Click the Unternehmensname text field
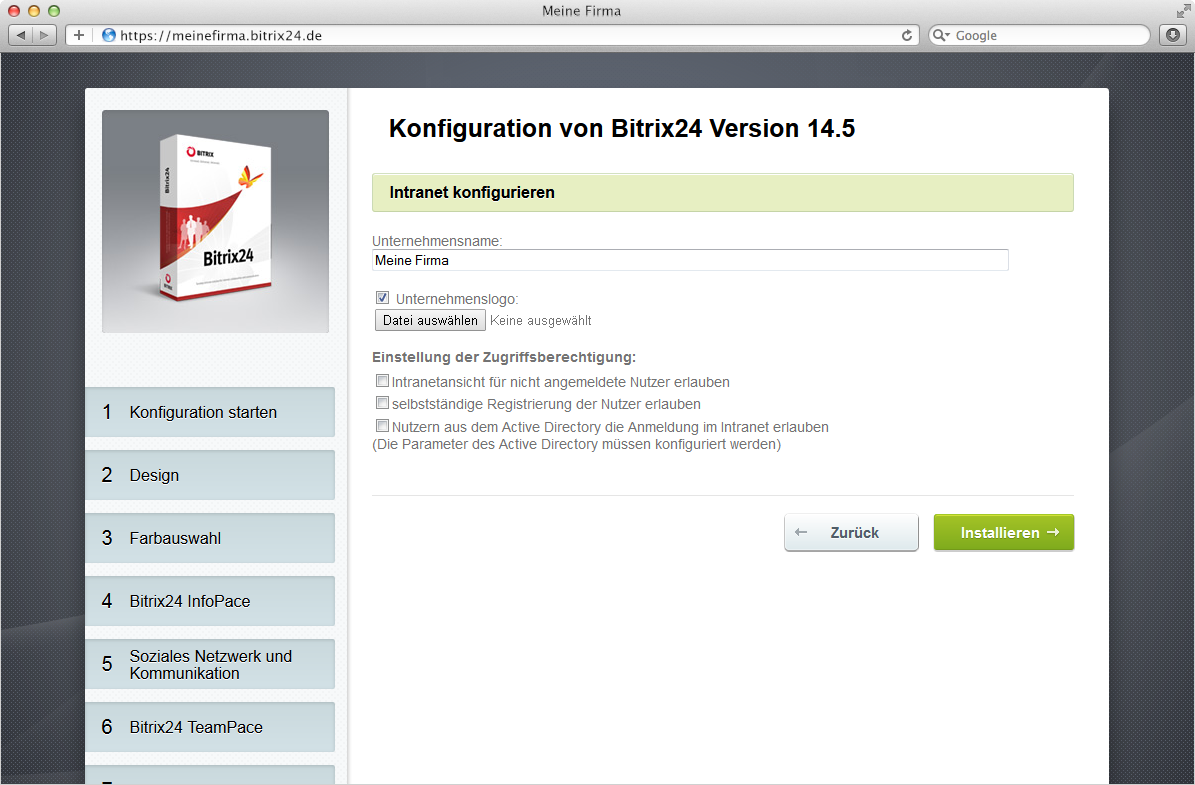The image size is (1195, 785). click(x=690, y=260)
